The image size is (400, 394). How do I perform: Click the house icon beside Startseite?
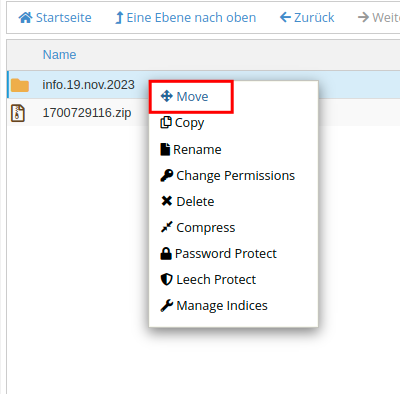pyautogui.click(x=25, y=17)
